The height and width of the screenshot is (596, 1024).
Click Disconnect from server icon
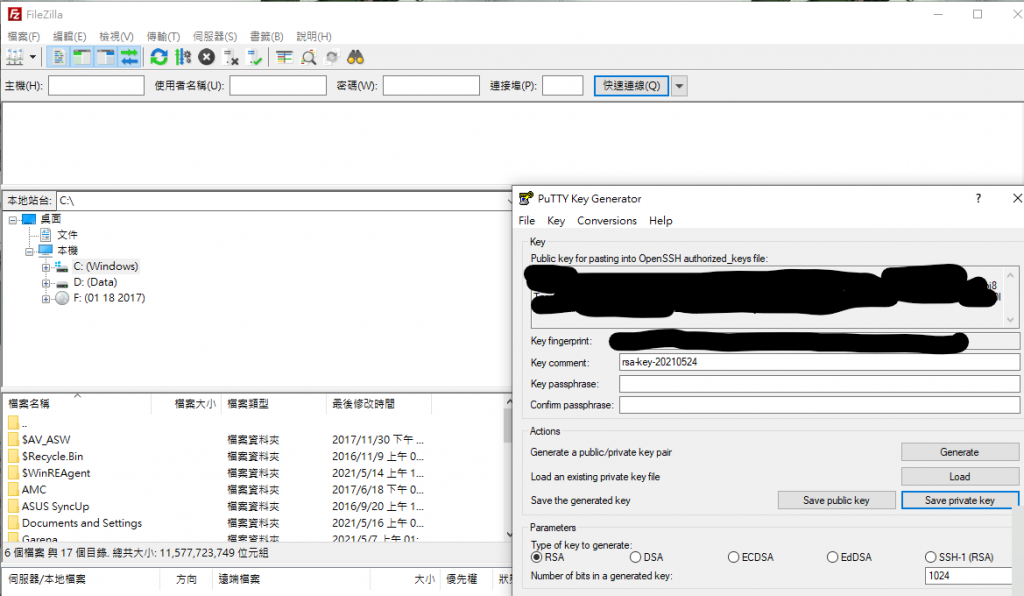coord(231,57)
